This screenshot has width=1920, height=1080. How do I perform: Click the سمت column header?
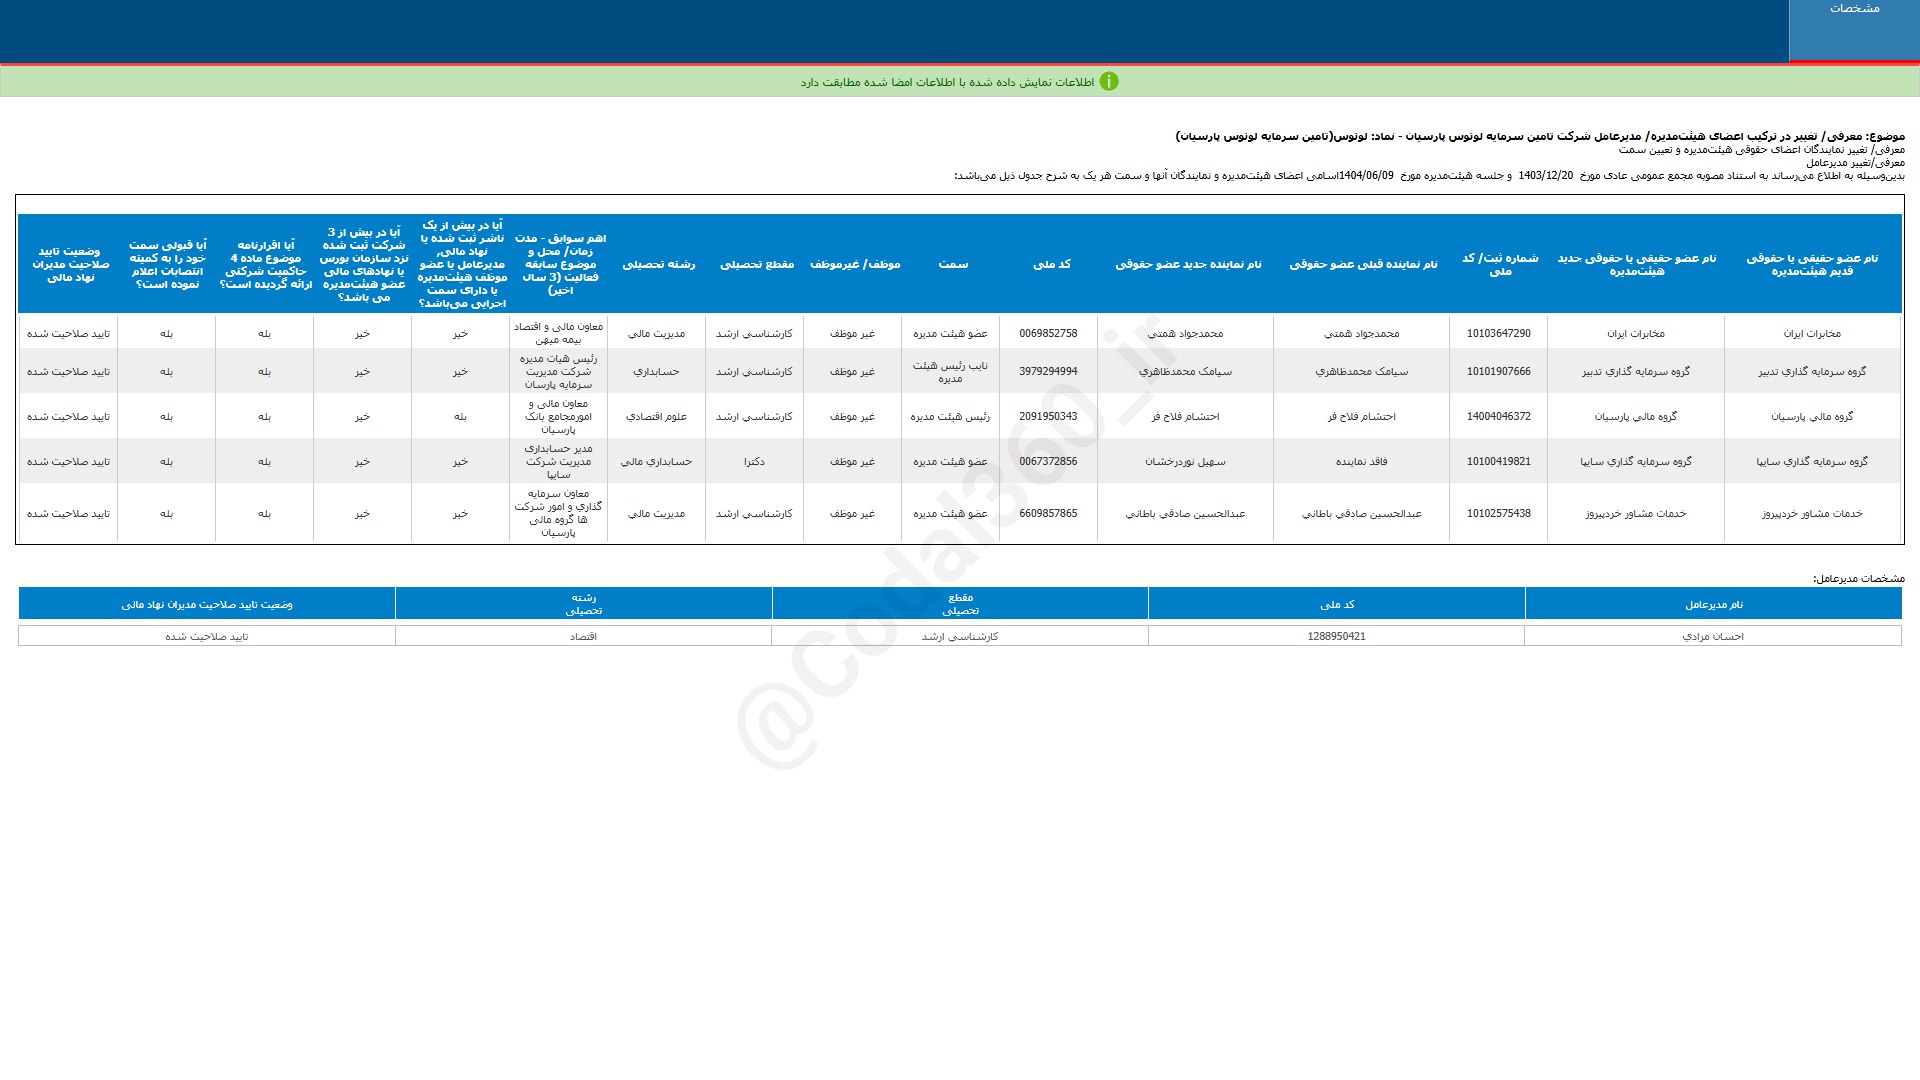tap(952, 264)
